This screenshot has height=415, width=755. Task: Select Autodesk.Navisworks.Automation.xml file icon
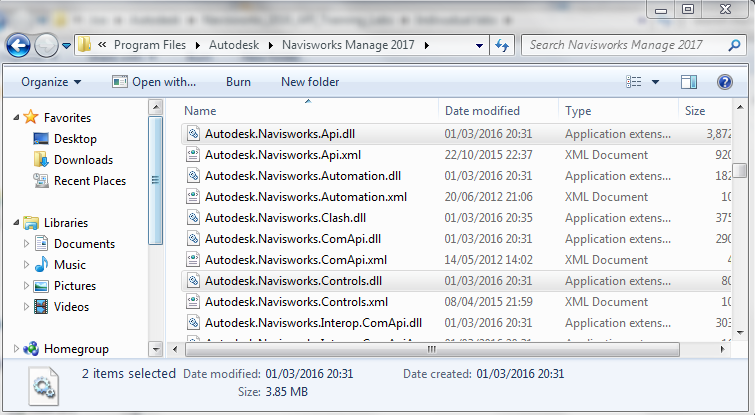click(x=193, y=196)
